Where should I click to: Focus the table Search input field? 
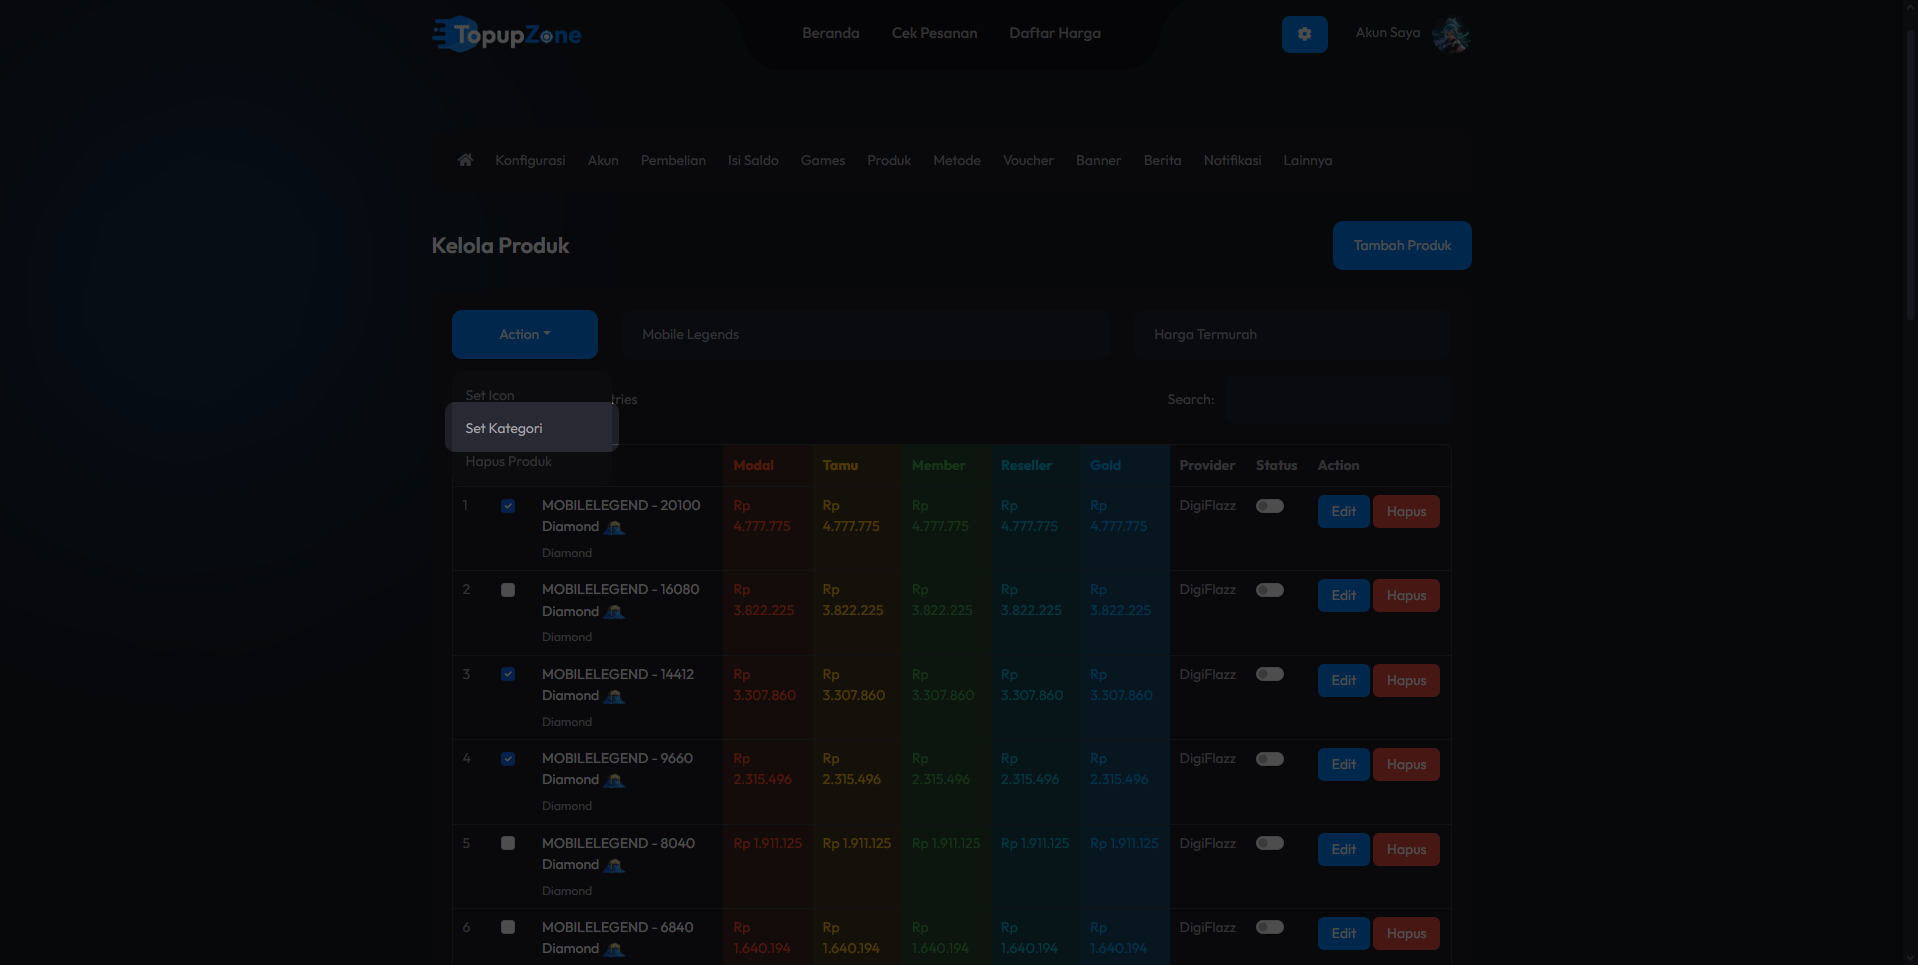tap(1338, 400)
